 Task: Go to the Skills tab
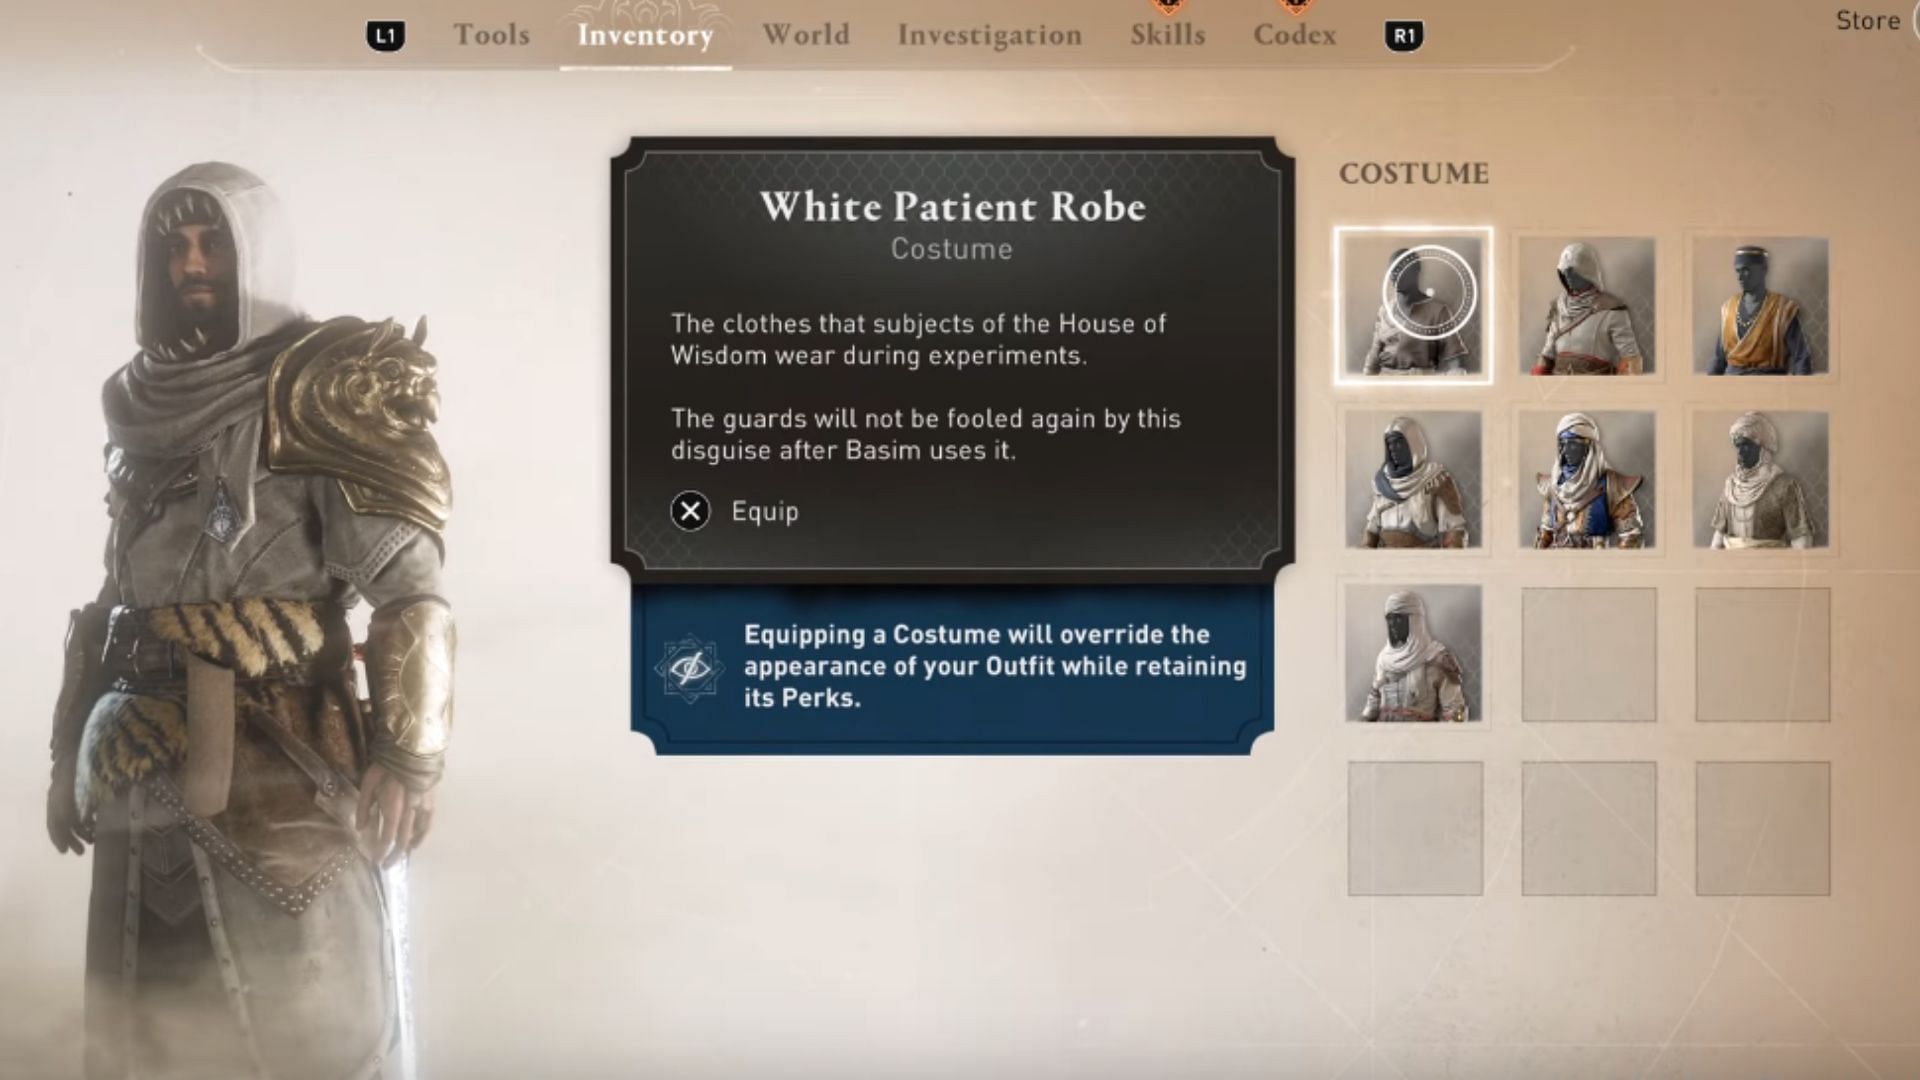coord(1168,35)
